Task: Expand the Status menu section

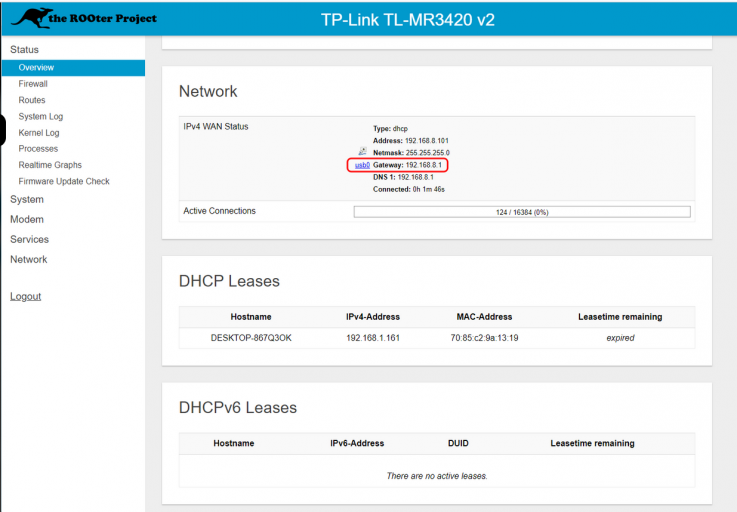Action: [24, 49]
